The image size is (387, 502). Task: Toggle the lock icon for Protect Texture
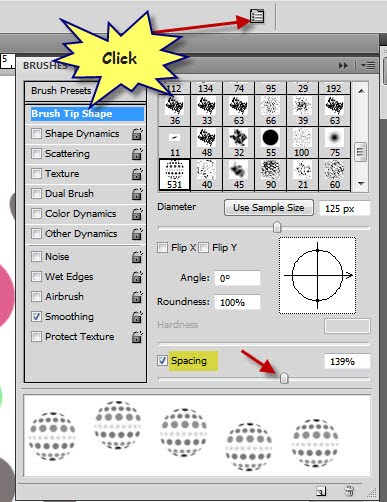(x=137, y=337)
